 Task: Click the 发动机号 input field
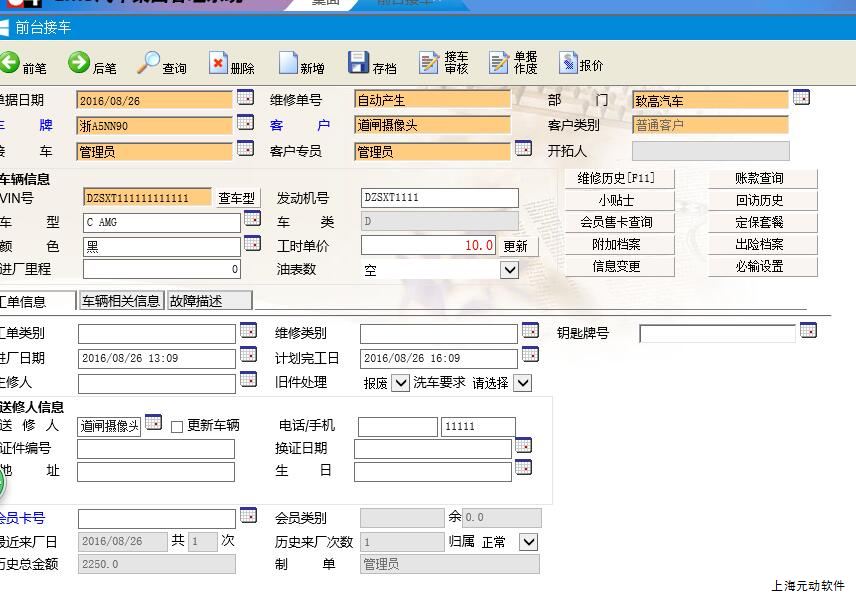coord(439,198)
